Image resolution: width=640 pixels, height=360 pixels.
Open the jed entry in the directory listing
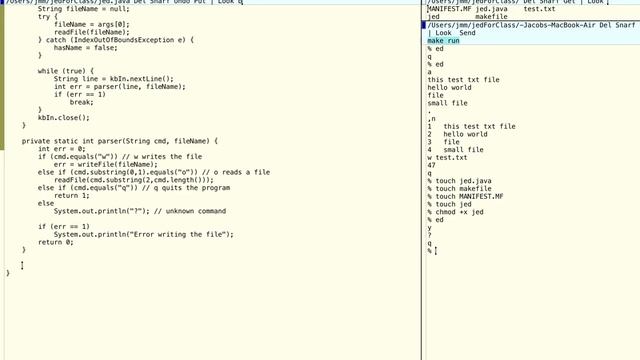click(x=433, y=16)
